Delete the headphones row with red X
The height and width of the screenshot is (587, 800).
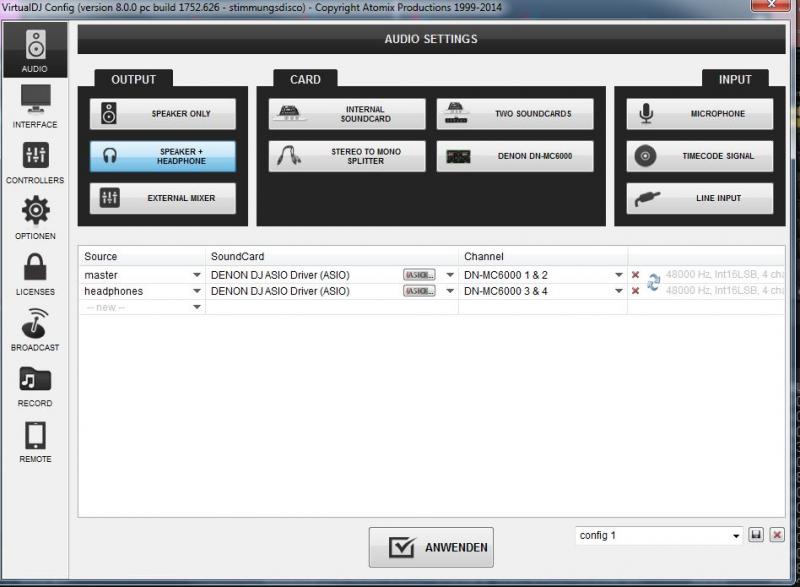(635, 291)
